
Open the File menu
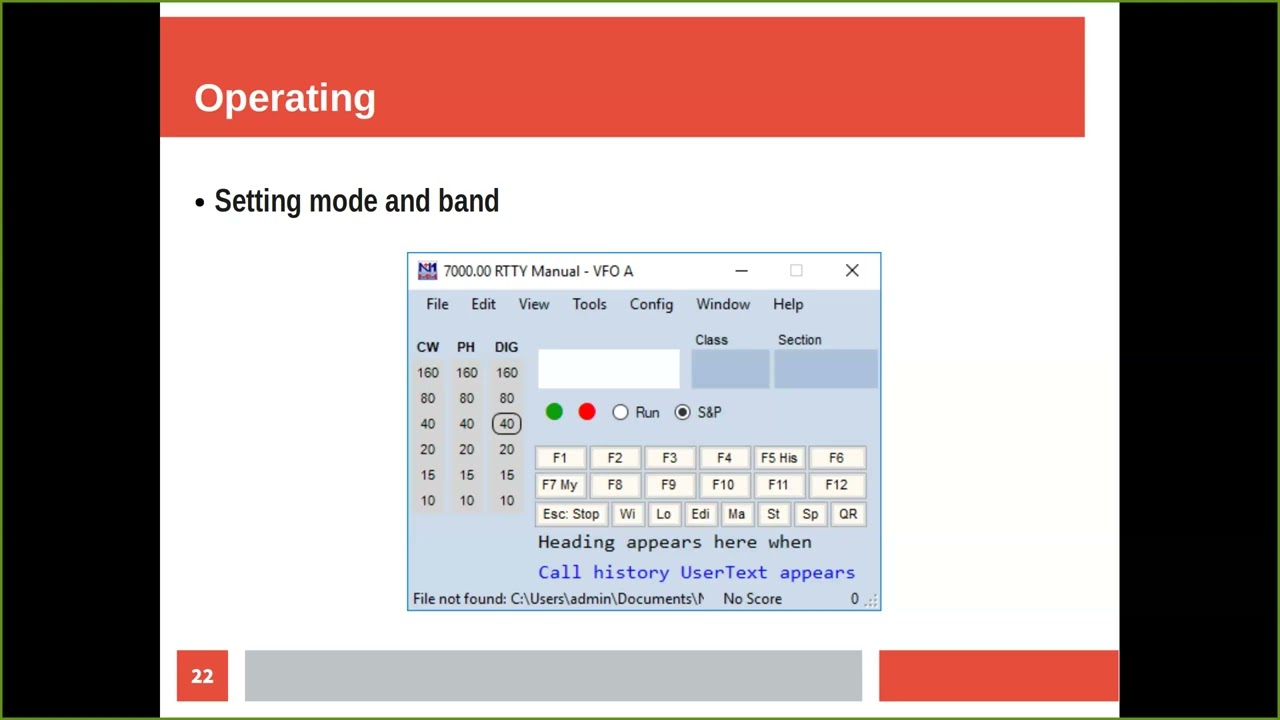pos(437,304)
